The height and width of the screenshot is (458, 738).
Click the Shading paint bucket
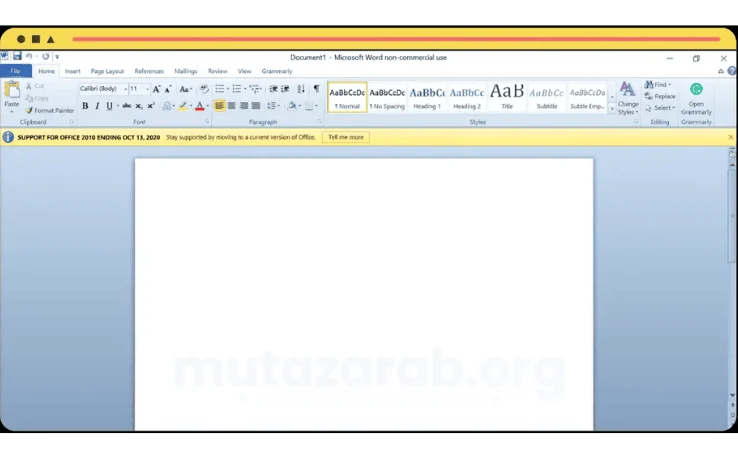(292, 106)
